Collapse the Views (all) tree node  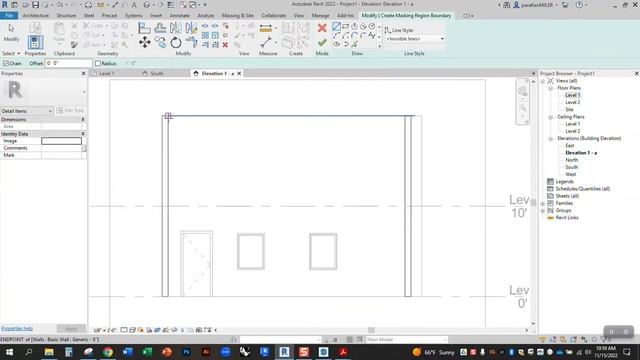[543, 81]
